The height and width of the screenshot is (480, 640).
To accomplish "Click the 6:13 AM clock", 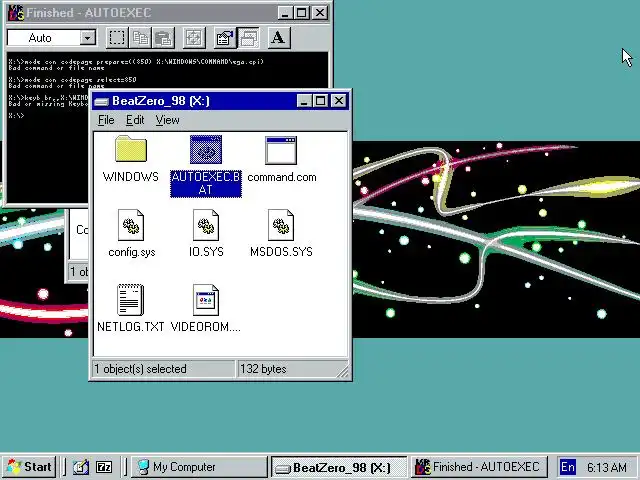I will pos(607,467).
